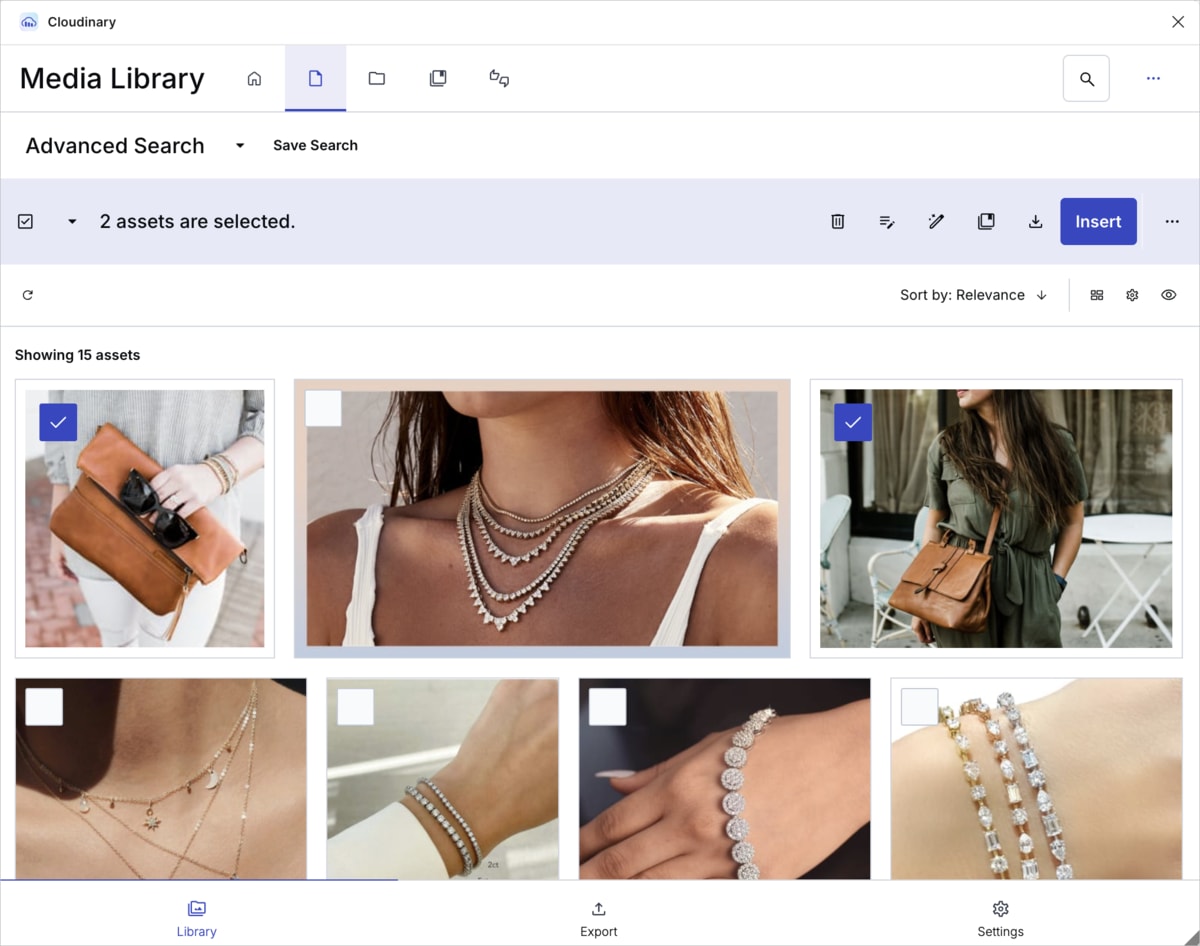
Task: Open Sort by: Relevance dropdown
Action: pyautogui.click(x=972, y=295)
